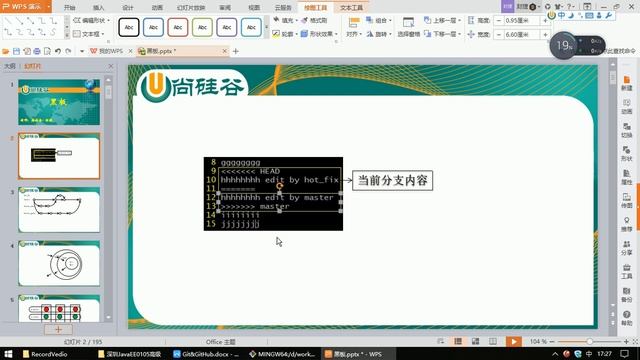This screenshot has width=640, height=360.
Task: Close the slide thumbnail pane
Action: 111,66
